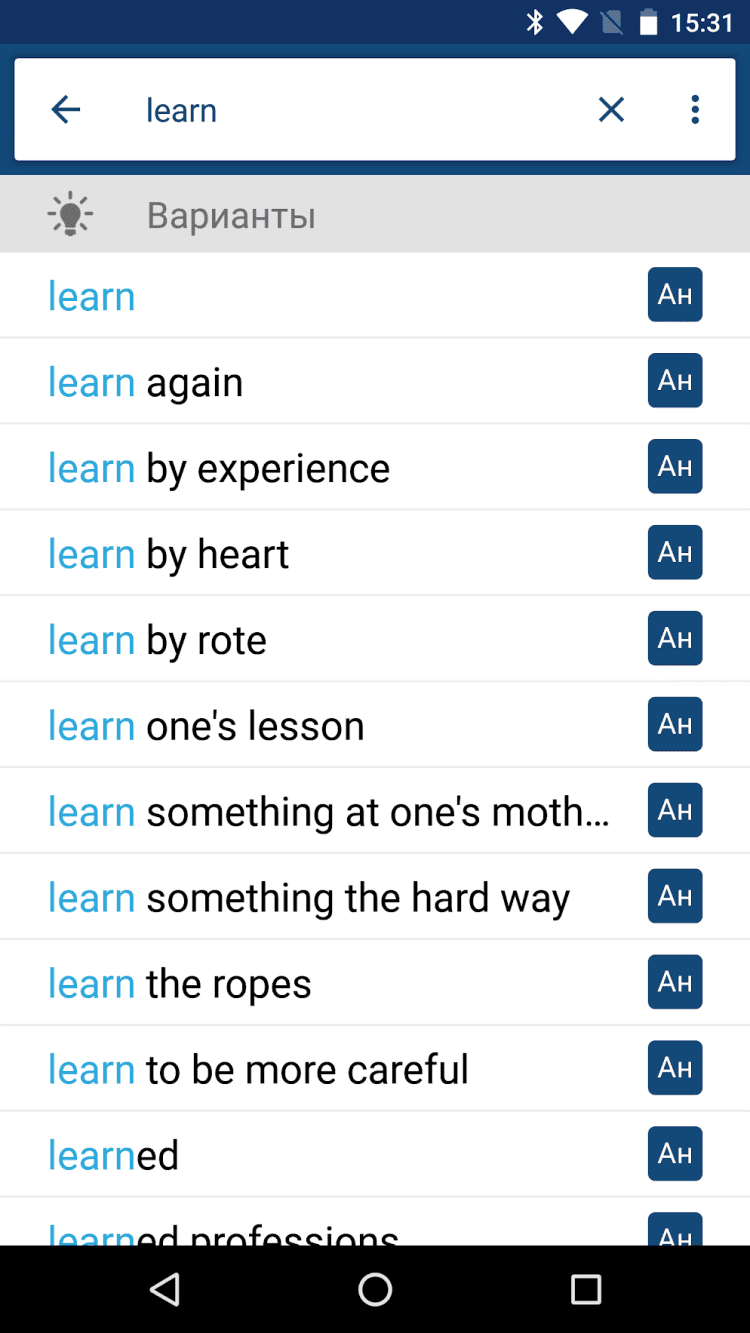Tap the Ан badge next to 'learned'
The image size is (750, 1333).
point(675,1154)
